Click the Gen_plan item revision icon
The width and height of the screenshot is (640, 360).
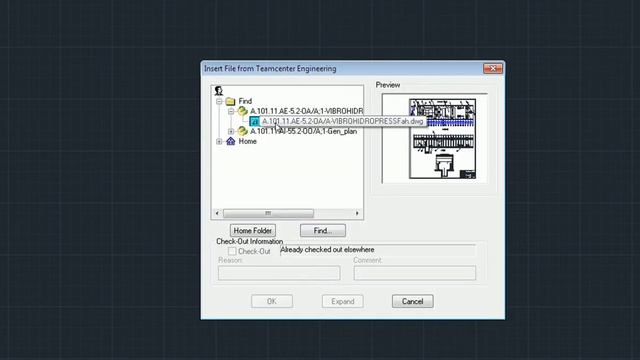coord(243,131)
